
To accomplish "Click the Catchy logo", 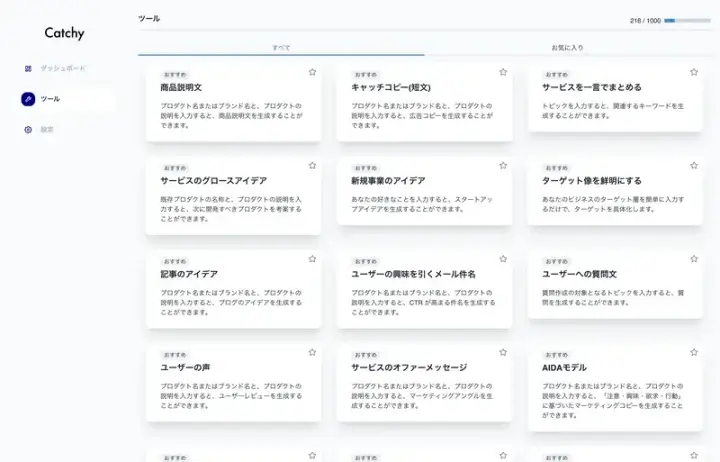I will coord(64,33).
